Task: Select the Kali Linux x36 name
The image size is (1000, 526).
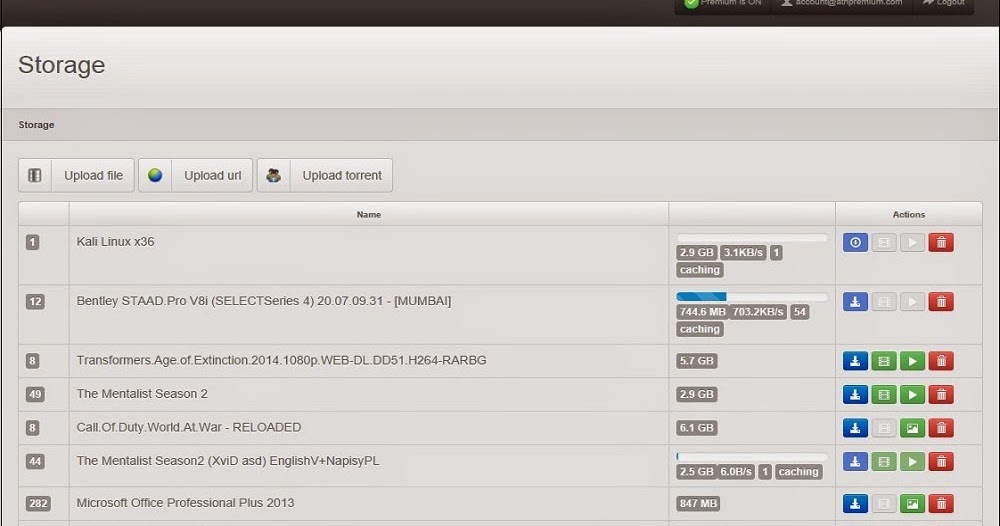Action: [x=115, y=242]
